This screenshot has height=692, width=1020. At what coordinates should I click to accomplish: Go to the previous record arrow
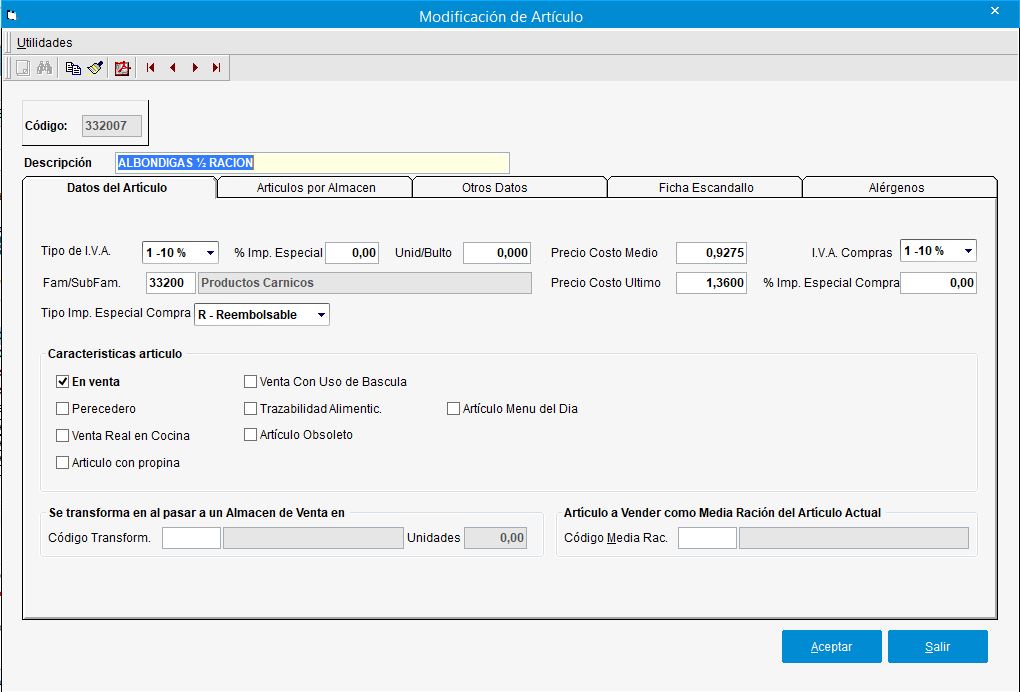click(x=172, y=68)
